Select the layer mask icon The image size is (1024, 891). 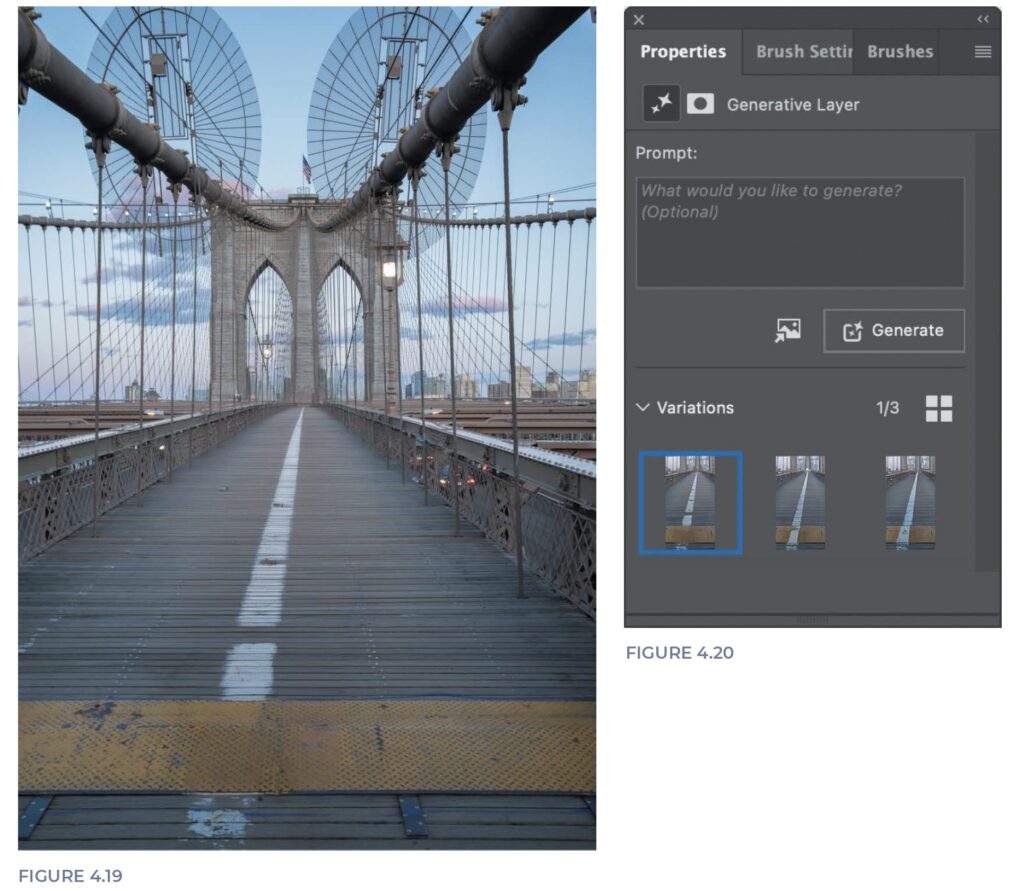click(700, 104)
